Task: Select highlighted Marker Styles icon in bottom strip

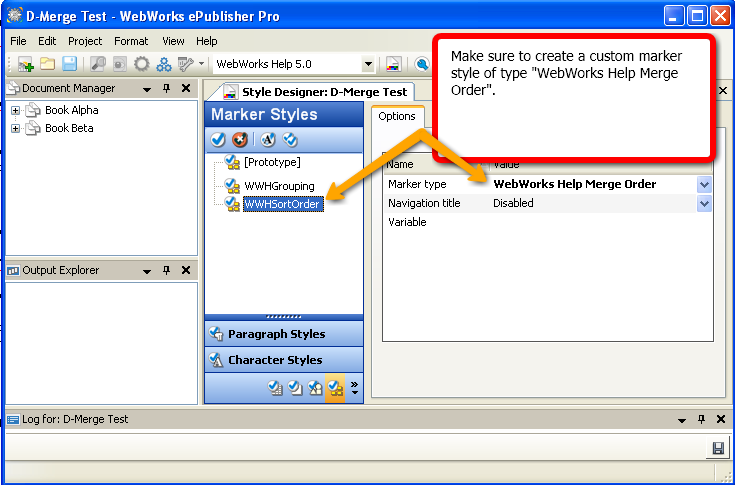Action: click(x=336, y=388)
